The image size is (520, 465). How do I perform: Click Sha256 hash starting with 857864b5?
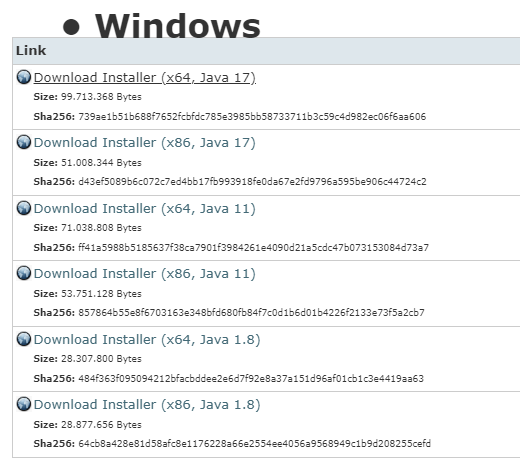point(251,313)
